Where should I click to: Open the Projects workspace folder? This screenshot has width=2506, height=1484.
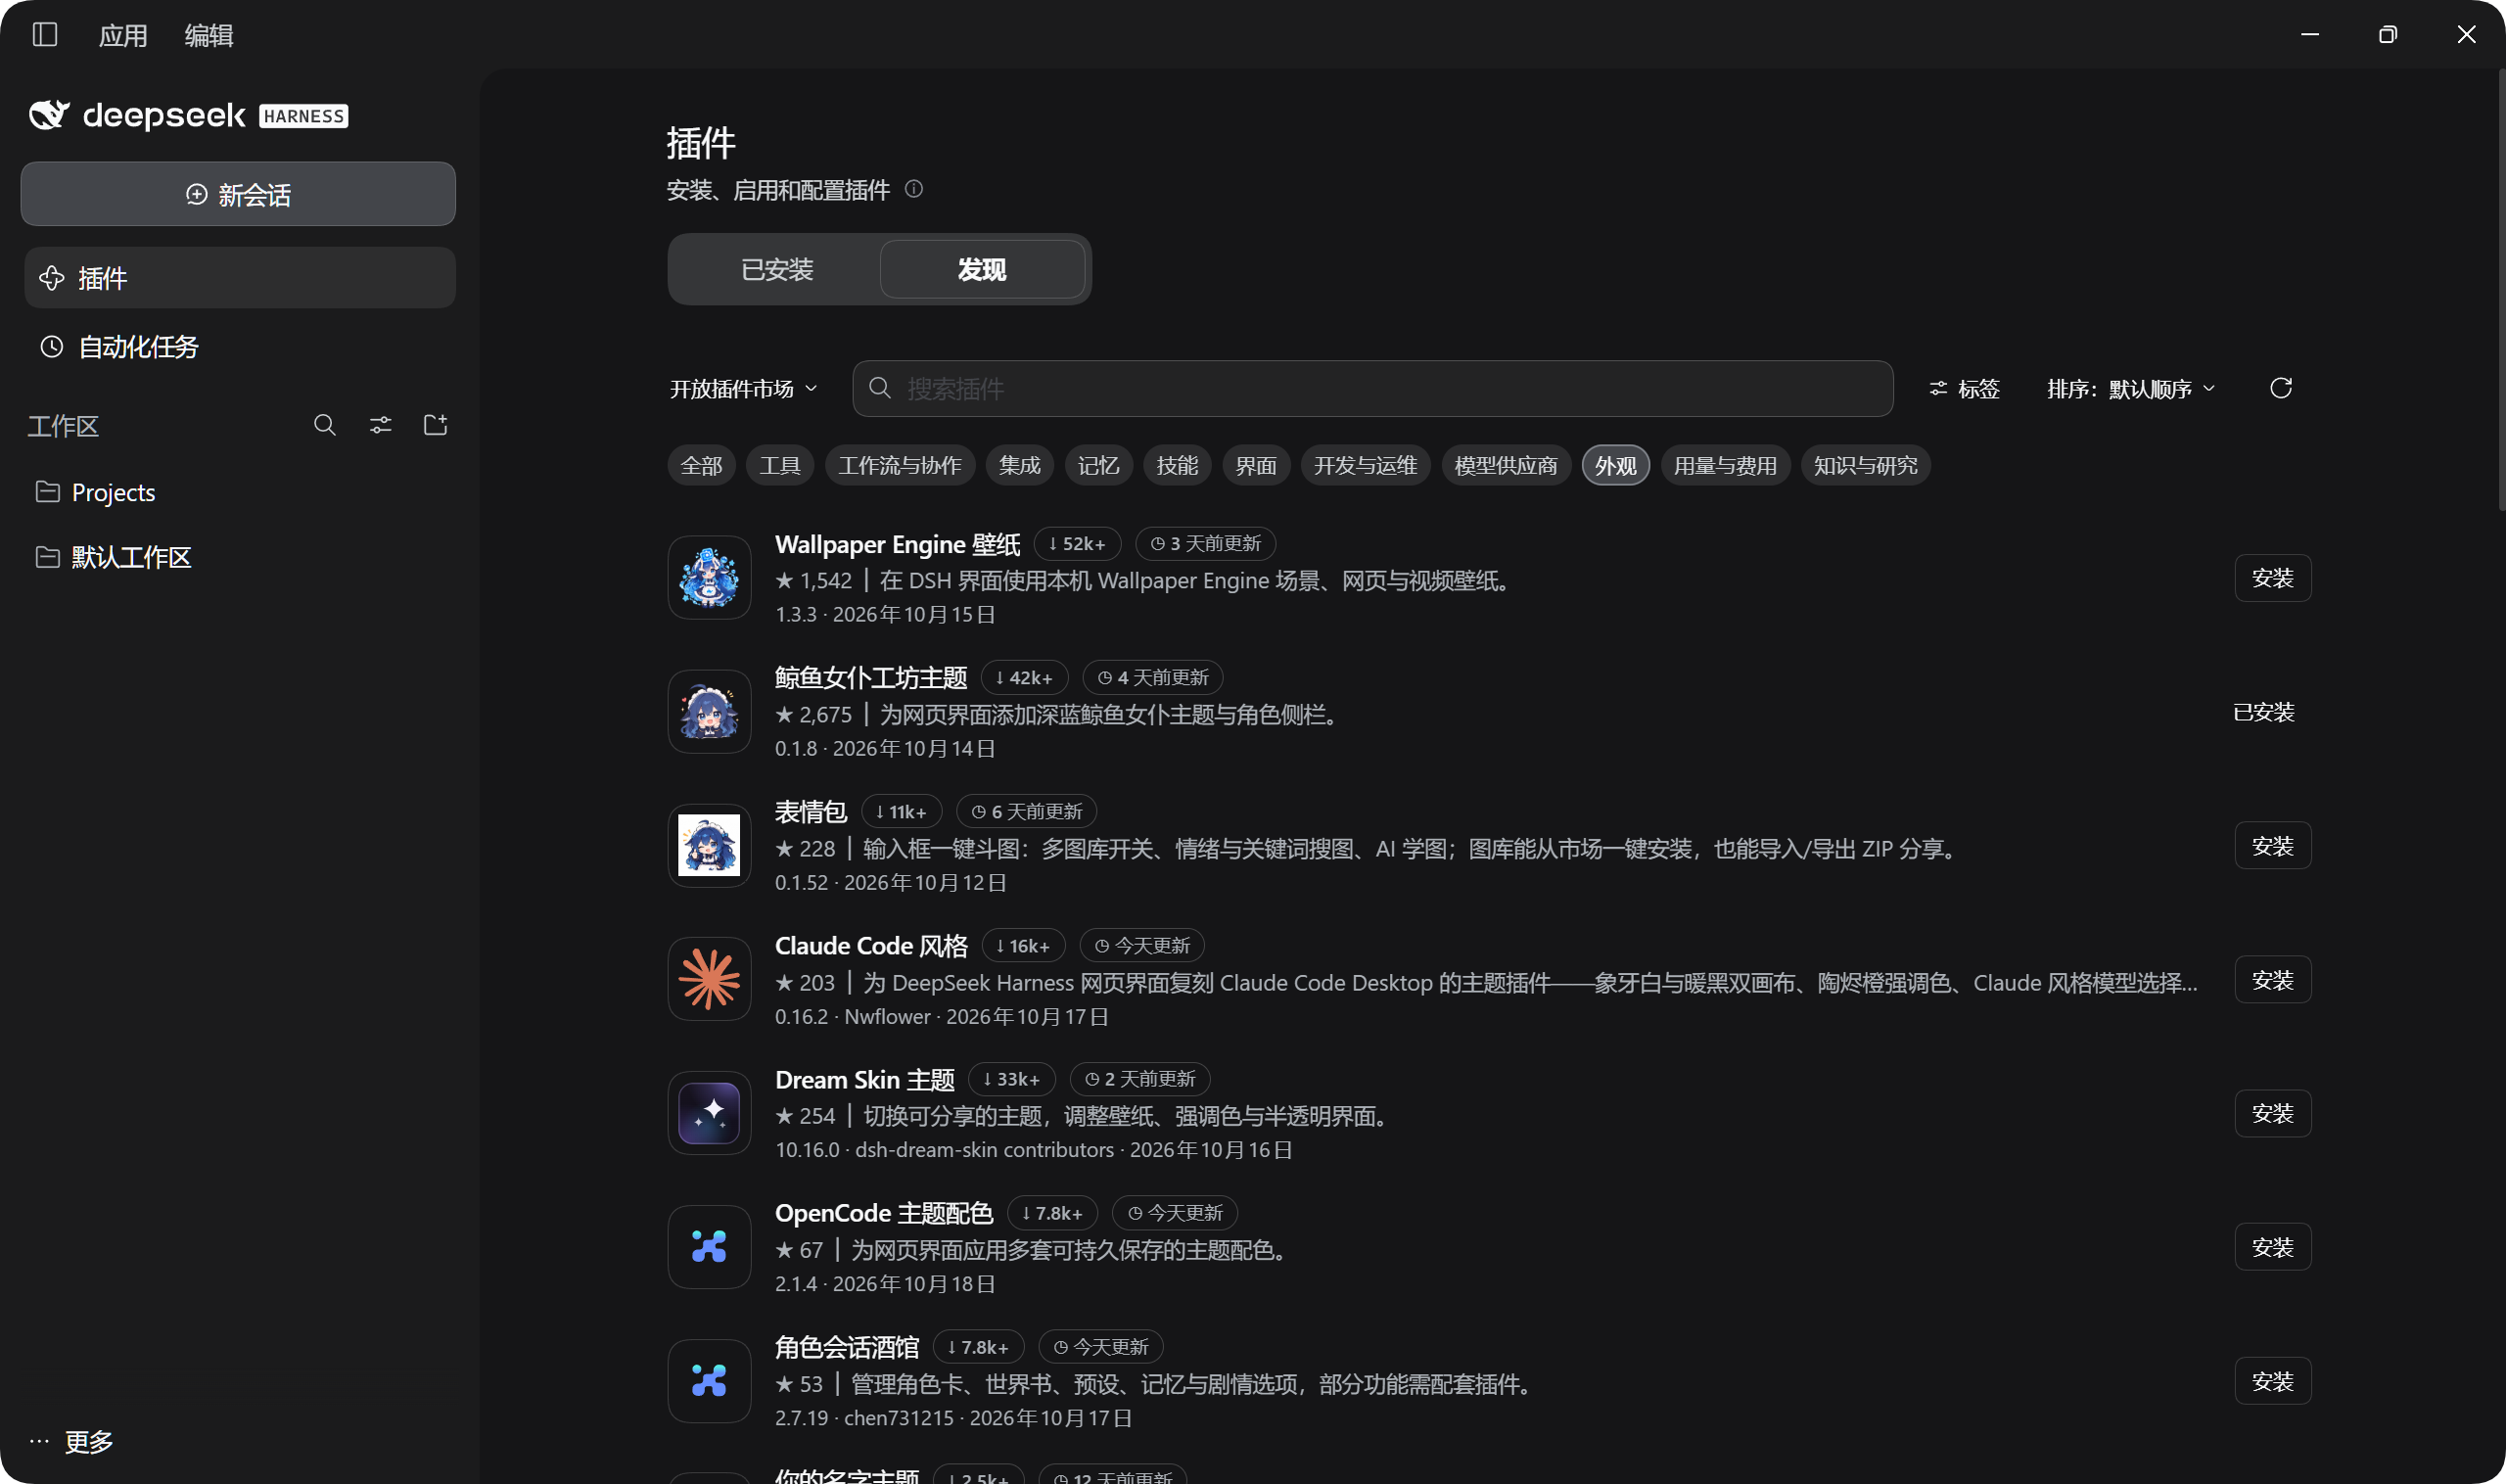(238, 492)
